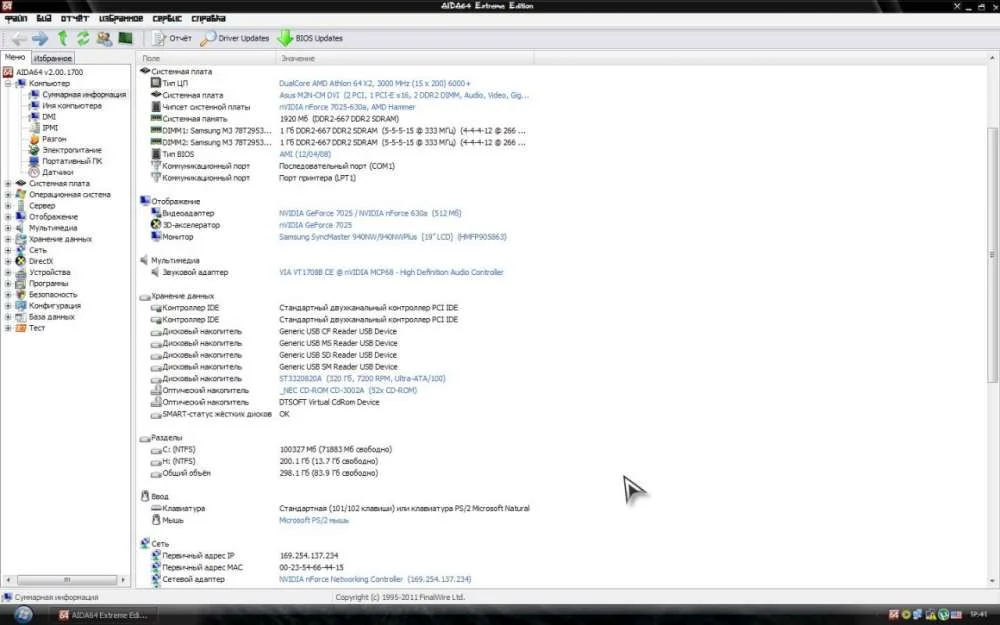Open the AMI (12/04/08) BIOS link
This screenshot has height=625, width=1000.
point(305,154)
